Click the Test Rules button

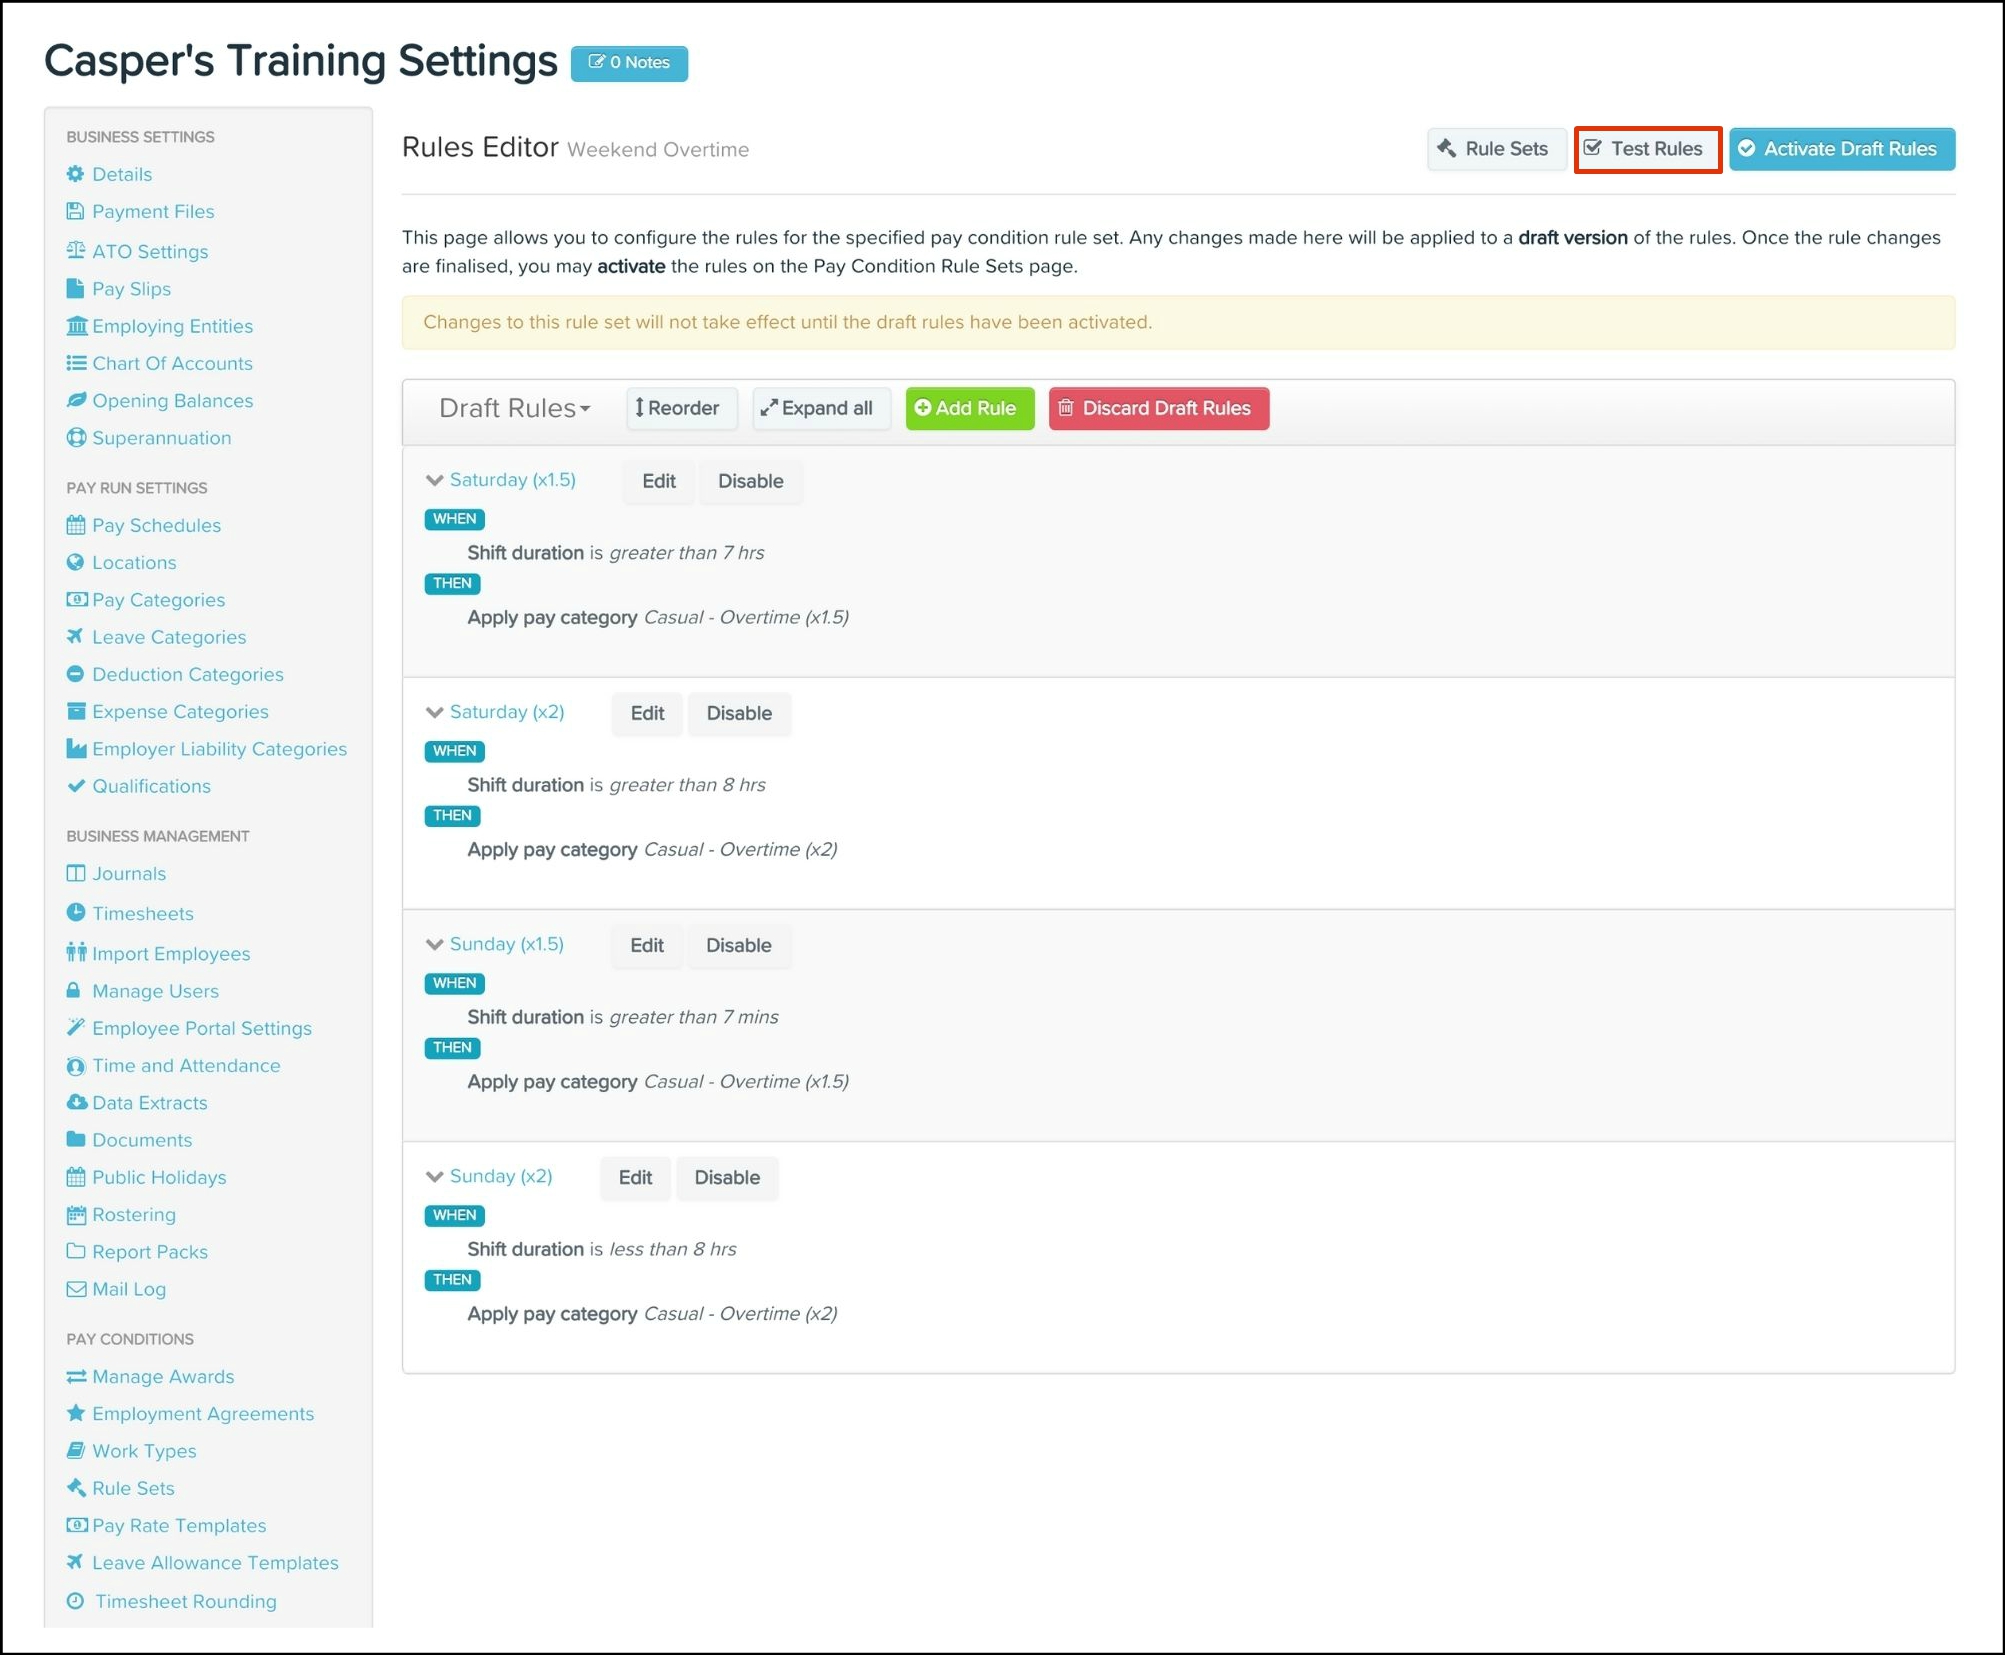coord(1646,149)
